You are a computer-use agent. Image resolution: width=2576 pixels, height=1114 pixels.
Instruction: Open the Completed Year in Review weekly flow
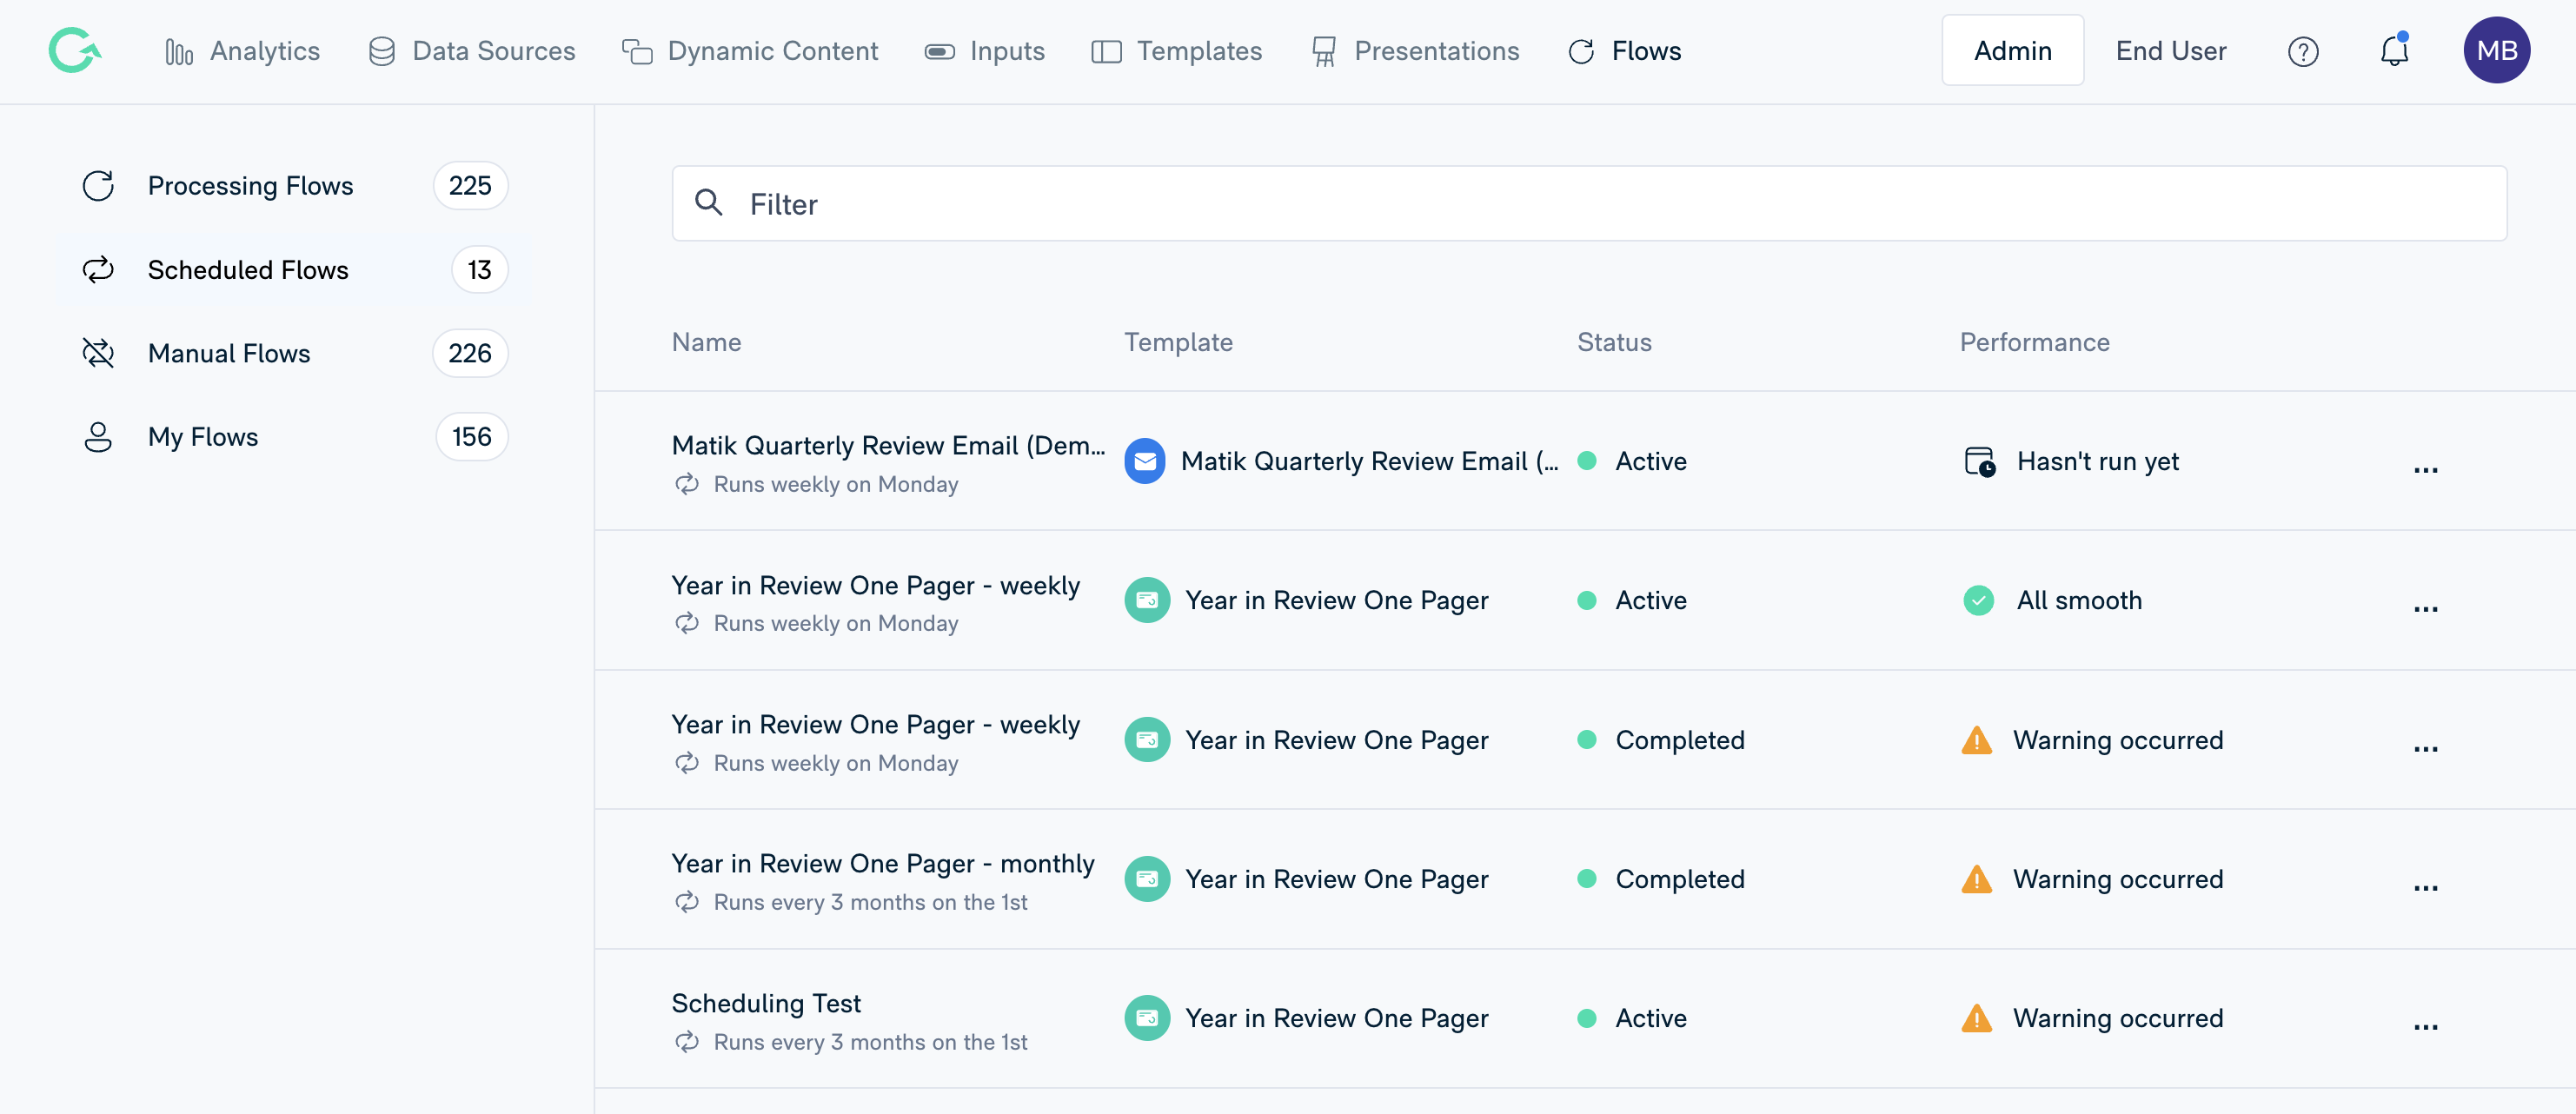(875, 725)
